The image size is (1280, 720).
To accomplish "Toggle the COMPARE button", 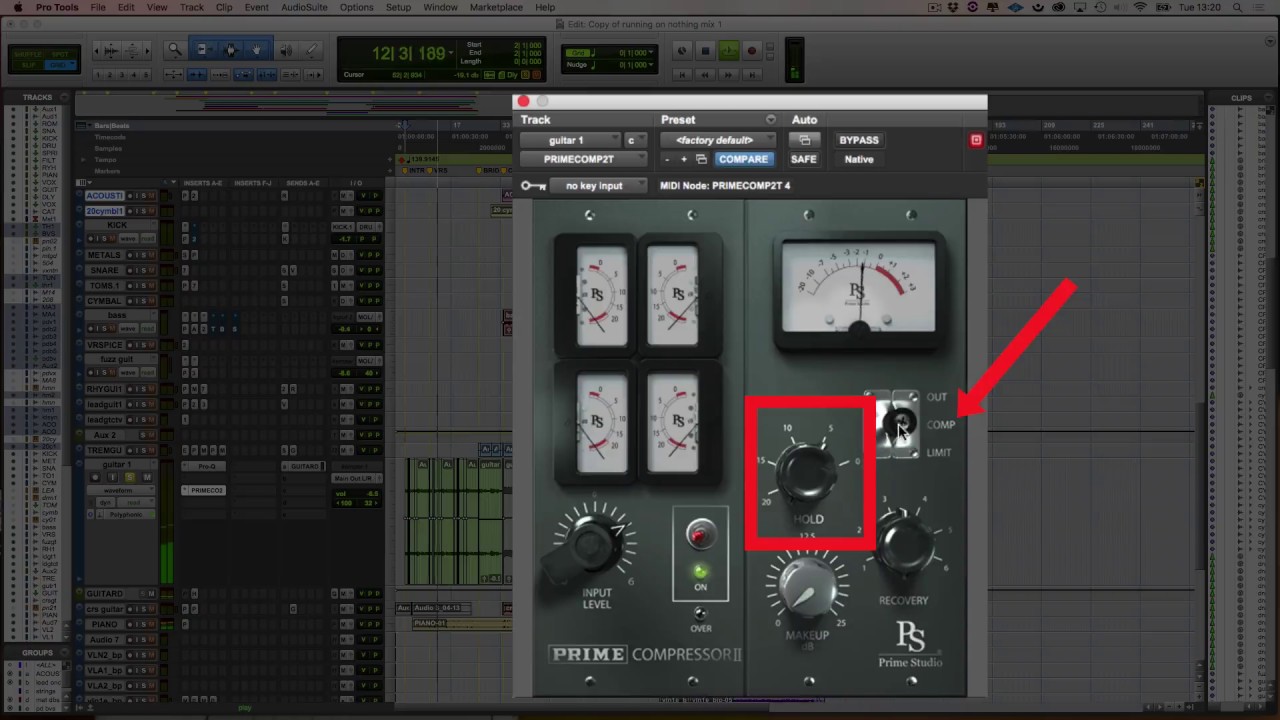I will point(743,159).
